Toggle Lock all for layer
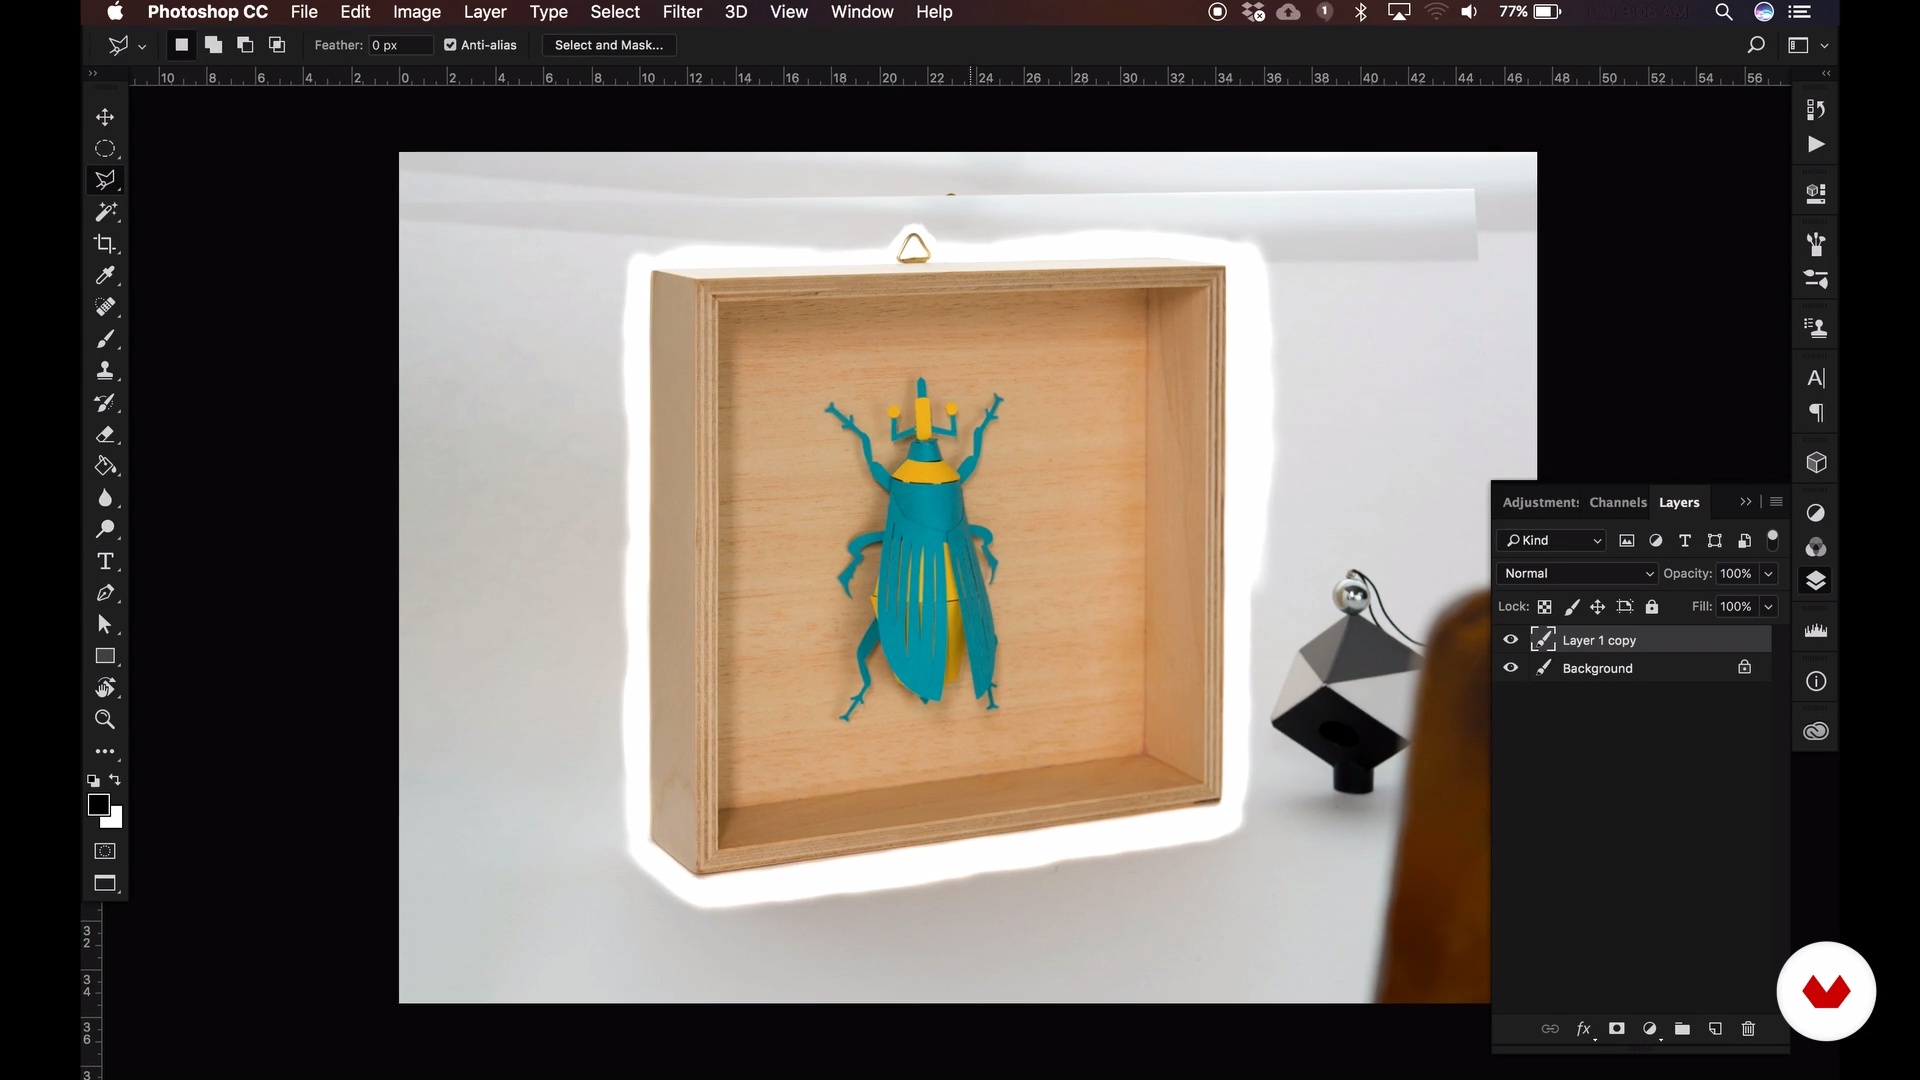 pos(1652,607)
